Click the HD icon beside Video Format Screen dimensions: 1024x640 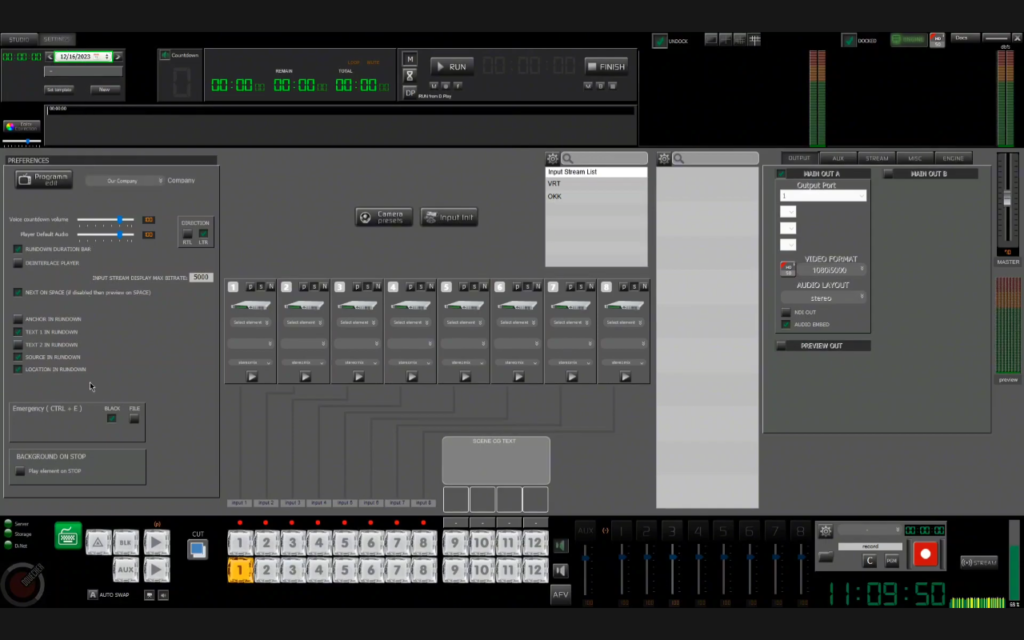pyautogui.click(x=788, y=268)
